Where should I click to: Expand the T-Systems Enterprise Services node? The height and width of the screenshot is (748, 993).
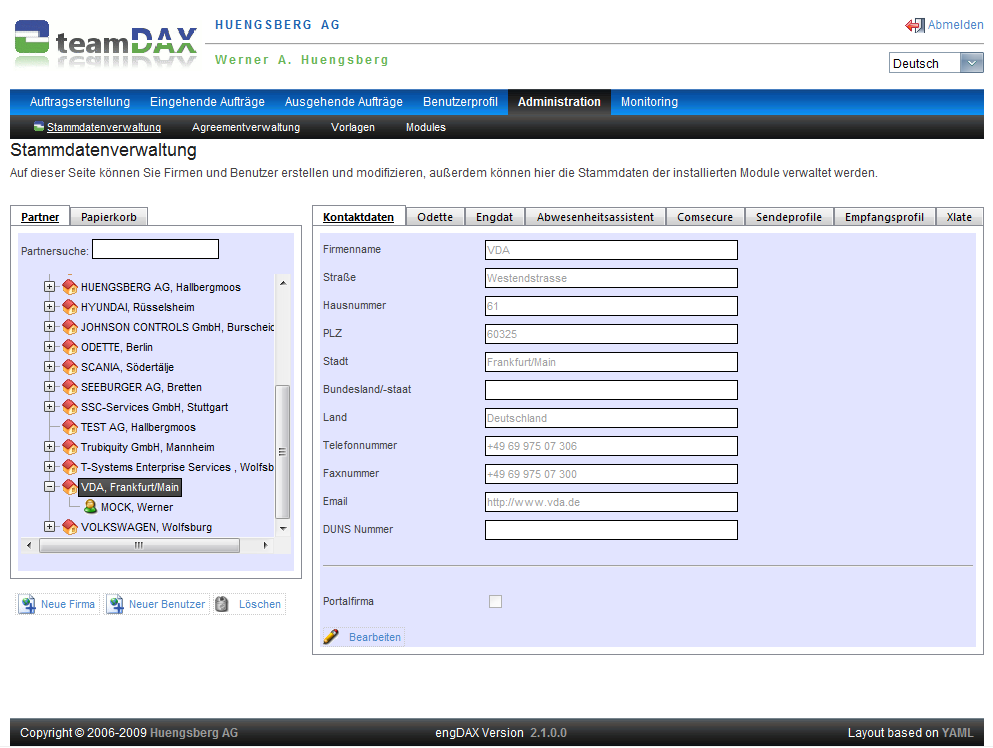49,467
